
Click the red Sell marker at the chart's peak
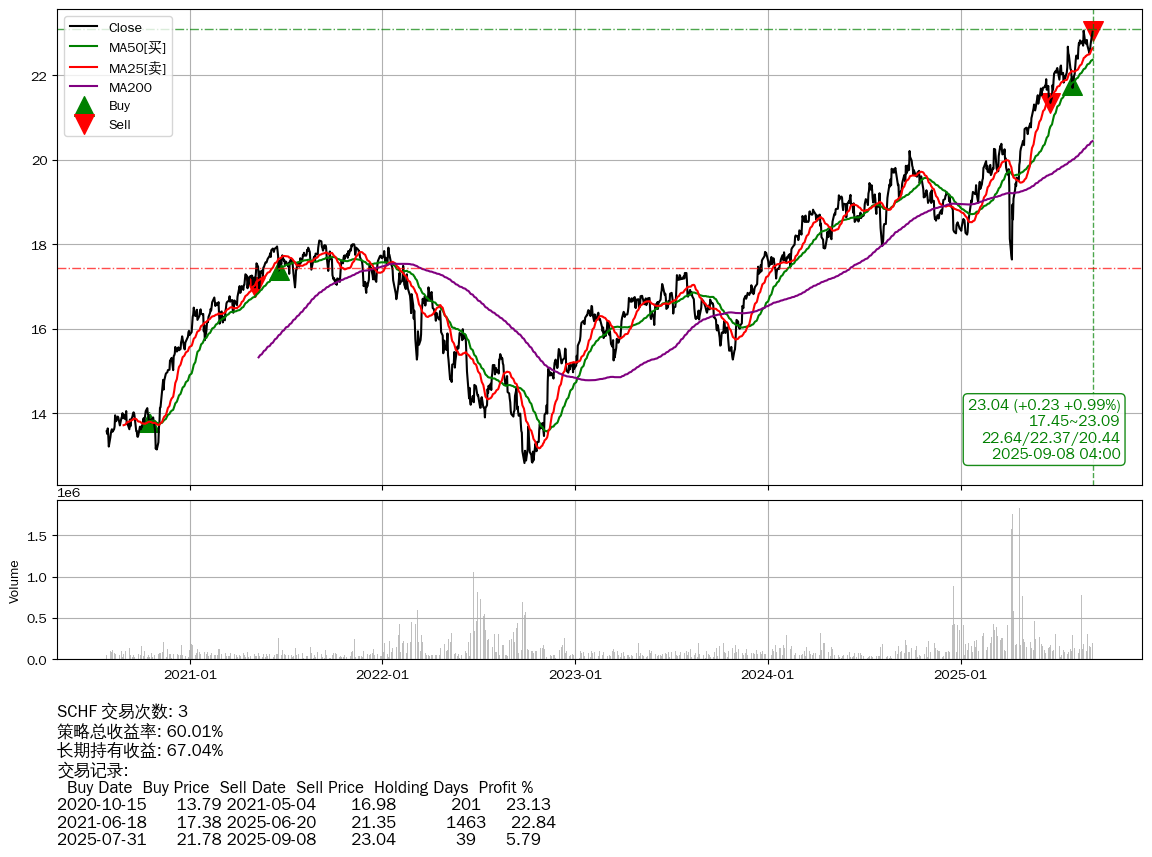[x=1093, y=31]
